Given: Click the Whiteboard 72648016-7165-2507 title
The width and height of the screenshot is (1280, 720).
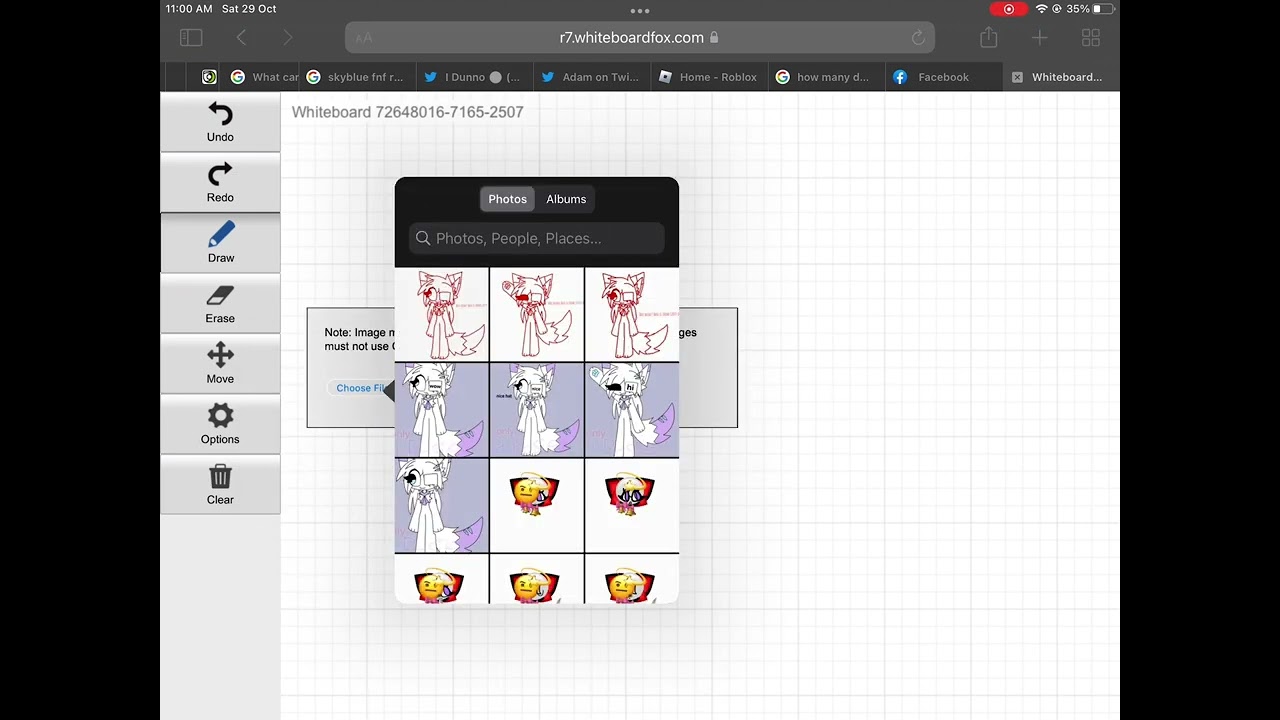Looking at the screenshot, I should click(x=407, y=112).
